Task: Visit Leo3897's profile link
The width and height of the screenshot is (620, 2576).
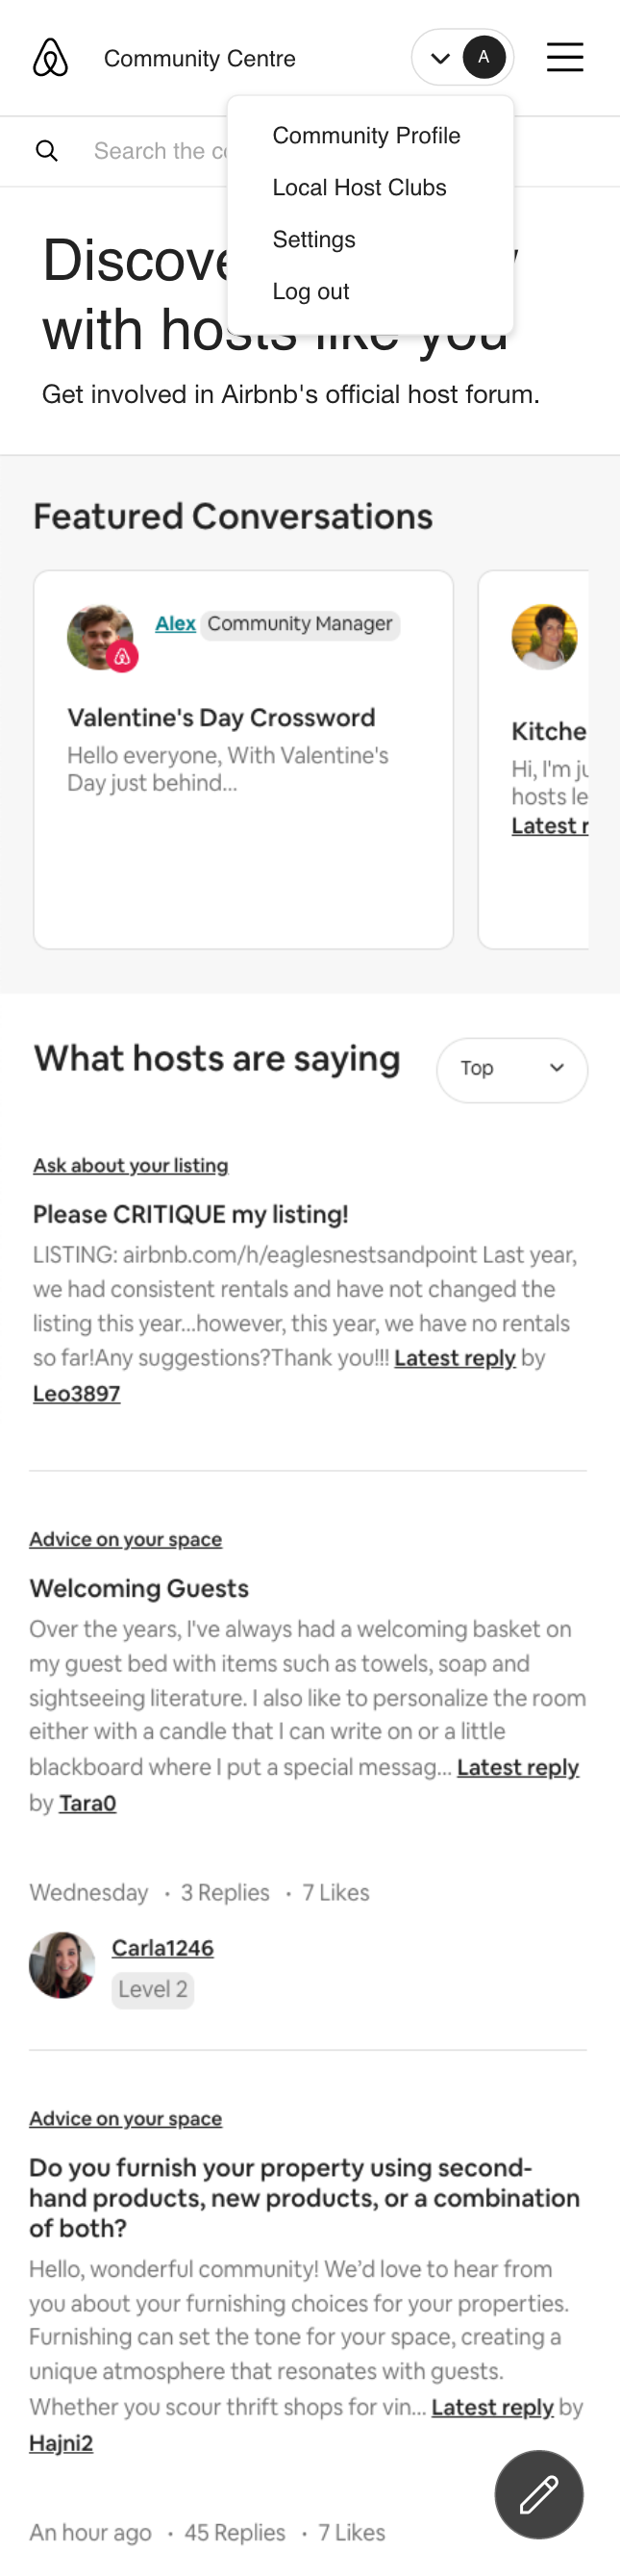Action: click(76, 1393)
